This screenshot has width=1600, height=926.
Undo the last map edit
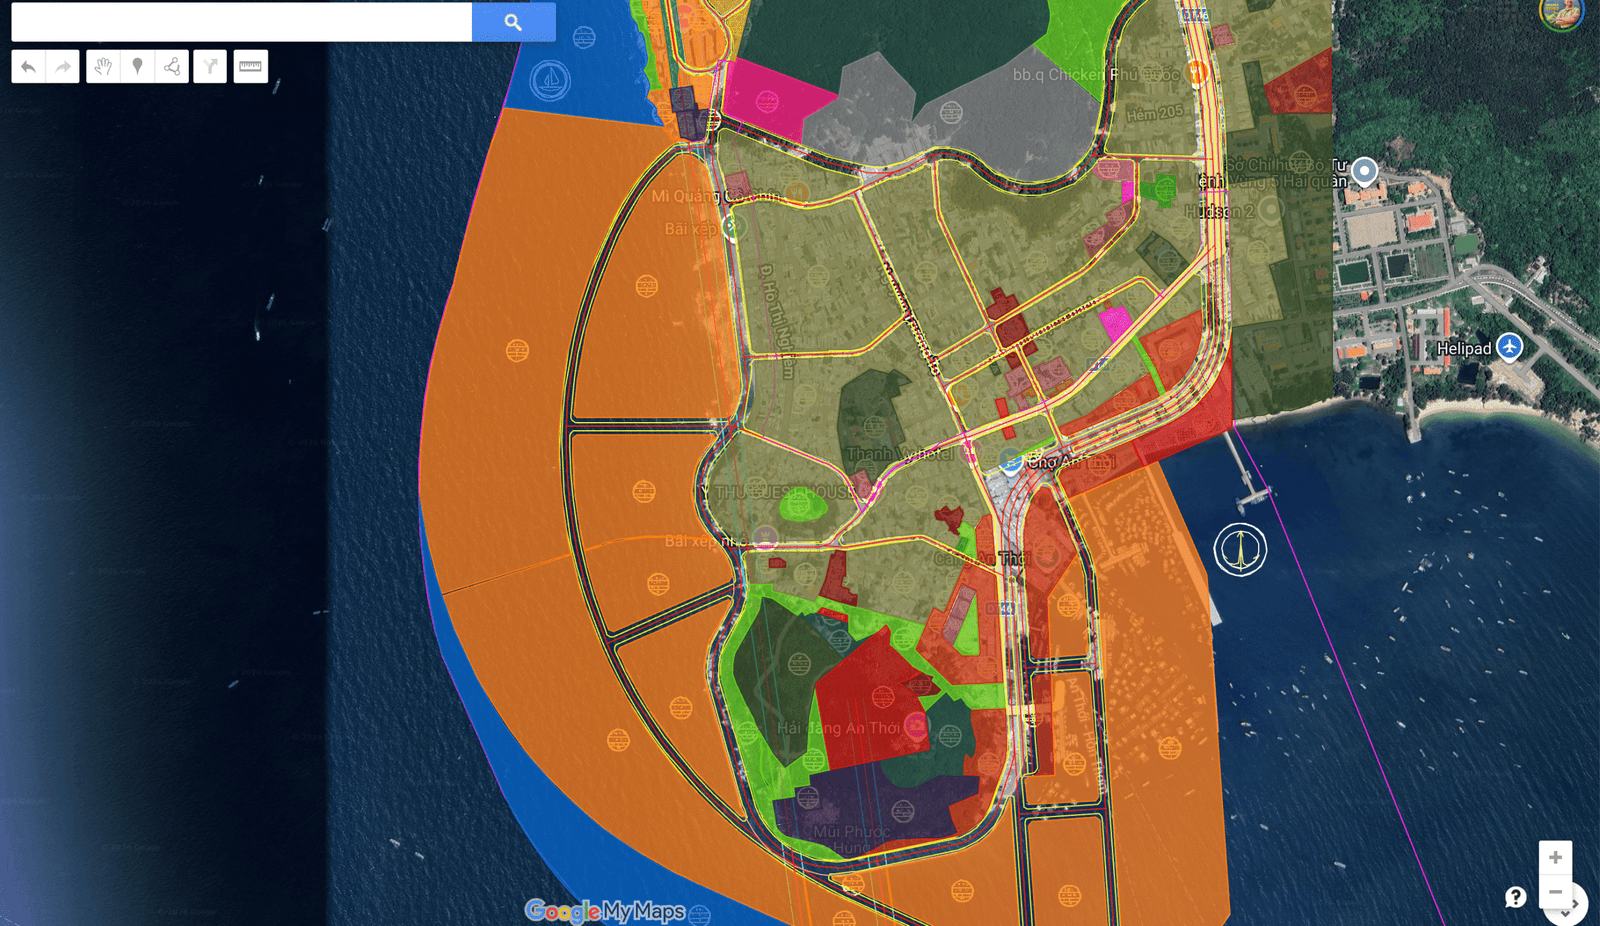[x=29, y=67]
